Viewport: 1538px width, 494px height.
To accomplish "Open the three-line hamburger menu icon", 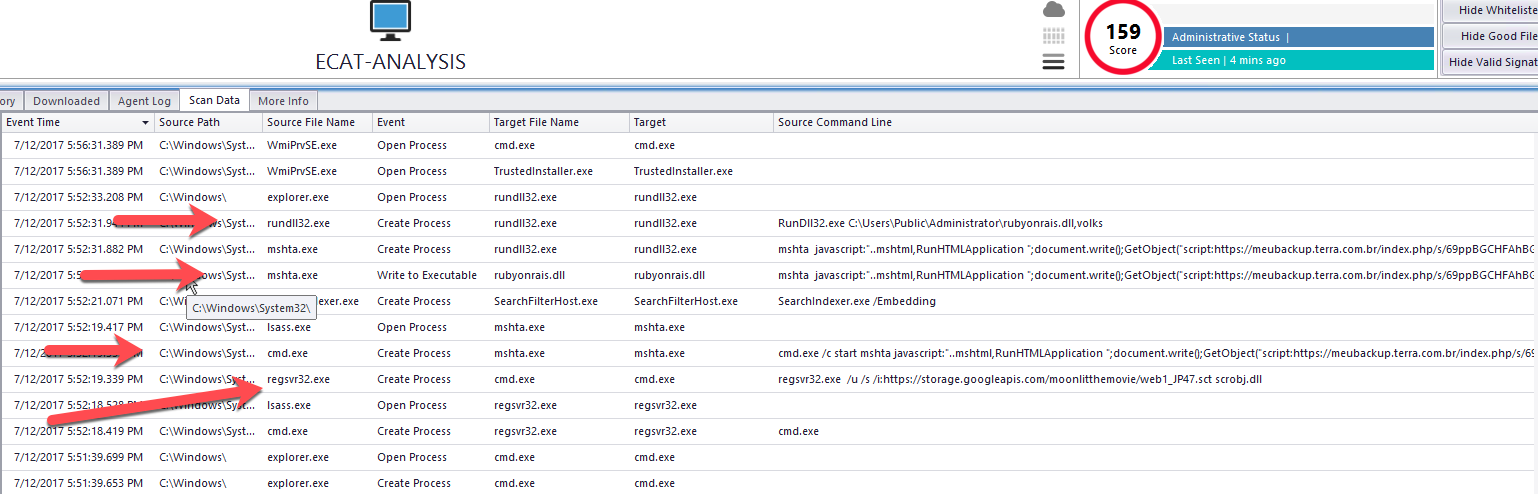I will pos(1053,62).
